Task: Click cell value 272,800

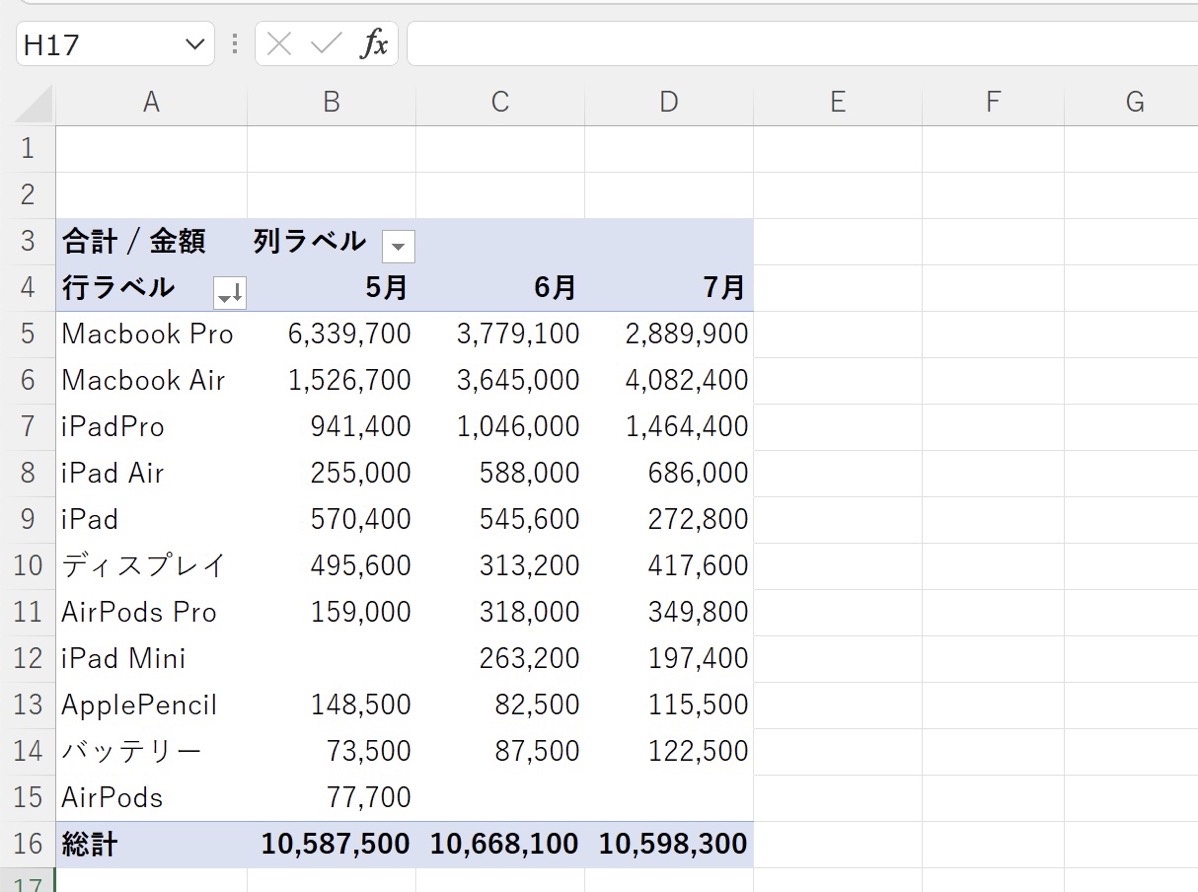Action: [x=669, y=520]
